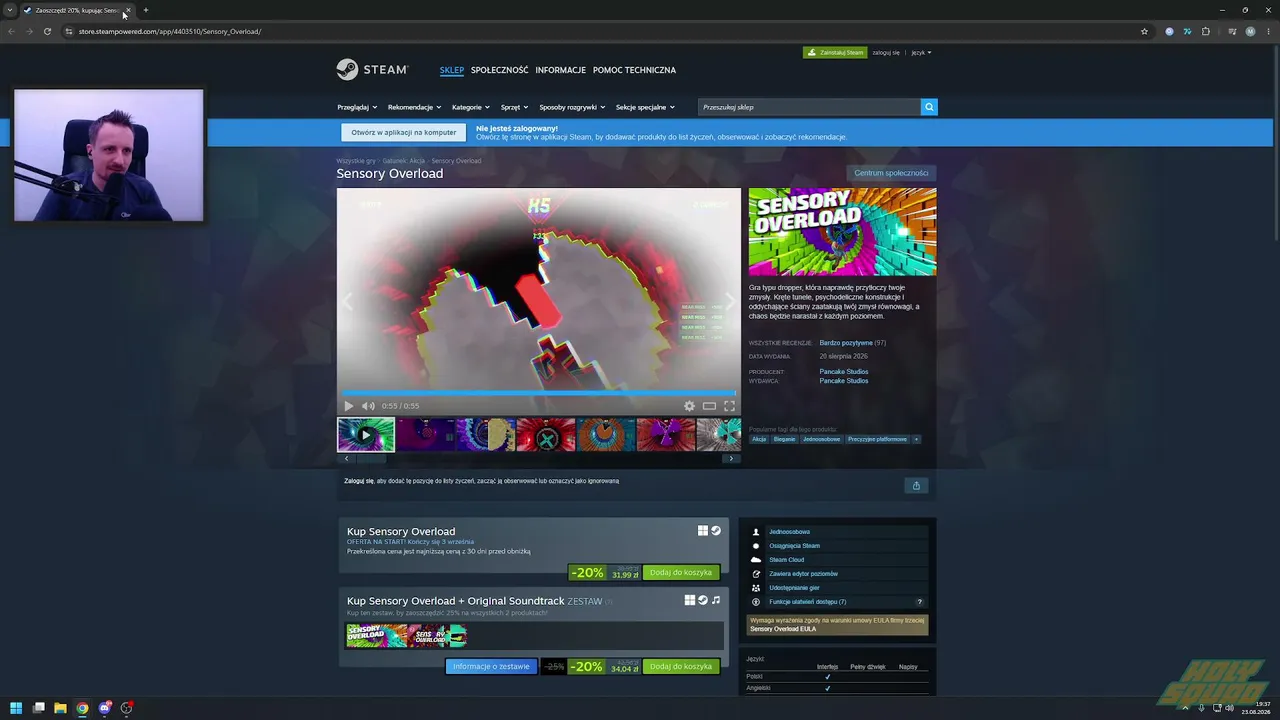Expand the Sposoby rozgrywki menu
Image resolution: width=1280 pixels, height=720 pixels.
coord(572,107)
